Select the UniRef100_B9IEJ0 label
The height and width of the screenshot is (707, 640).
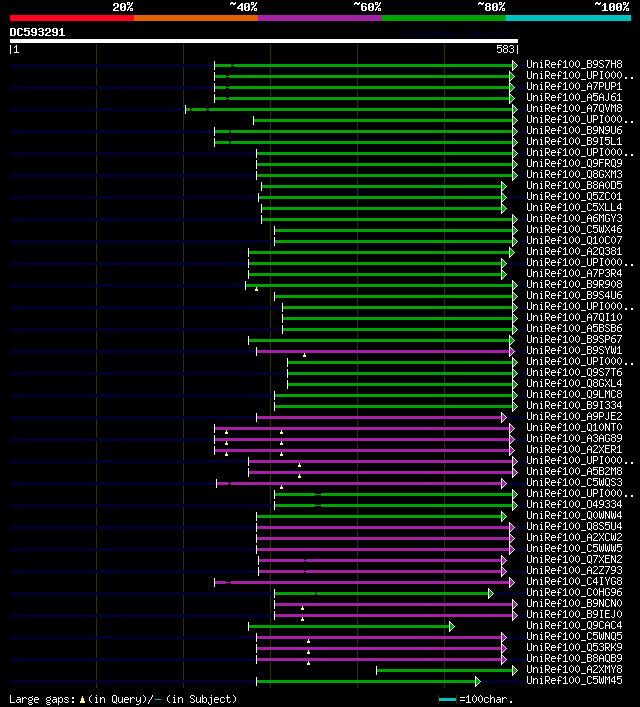tap(574, 615)
